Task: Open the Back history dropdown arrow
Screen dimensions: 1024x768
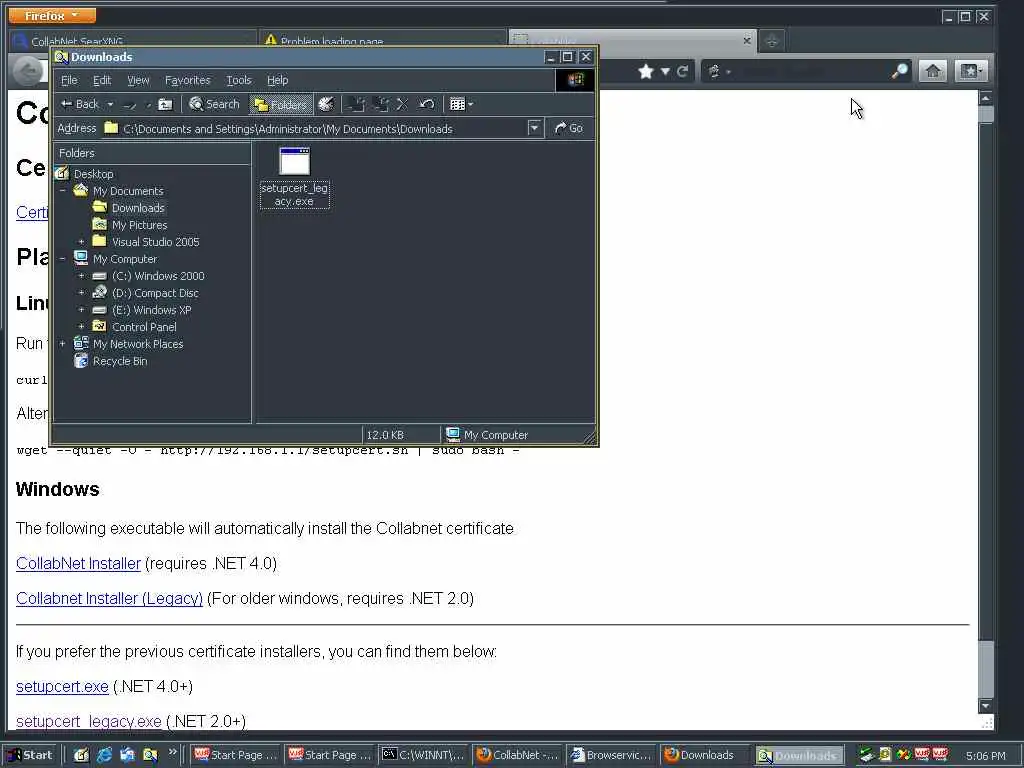Action: 110,104
